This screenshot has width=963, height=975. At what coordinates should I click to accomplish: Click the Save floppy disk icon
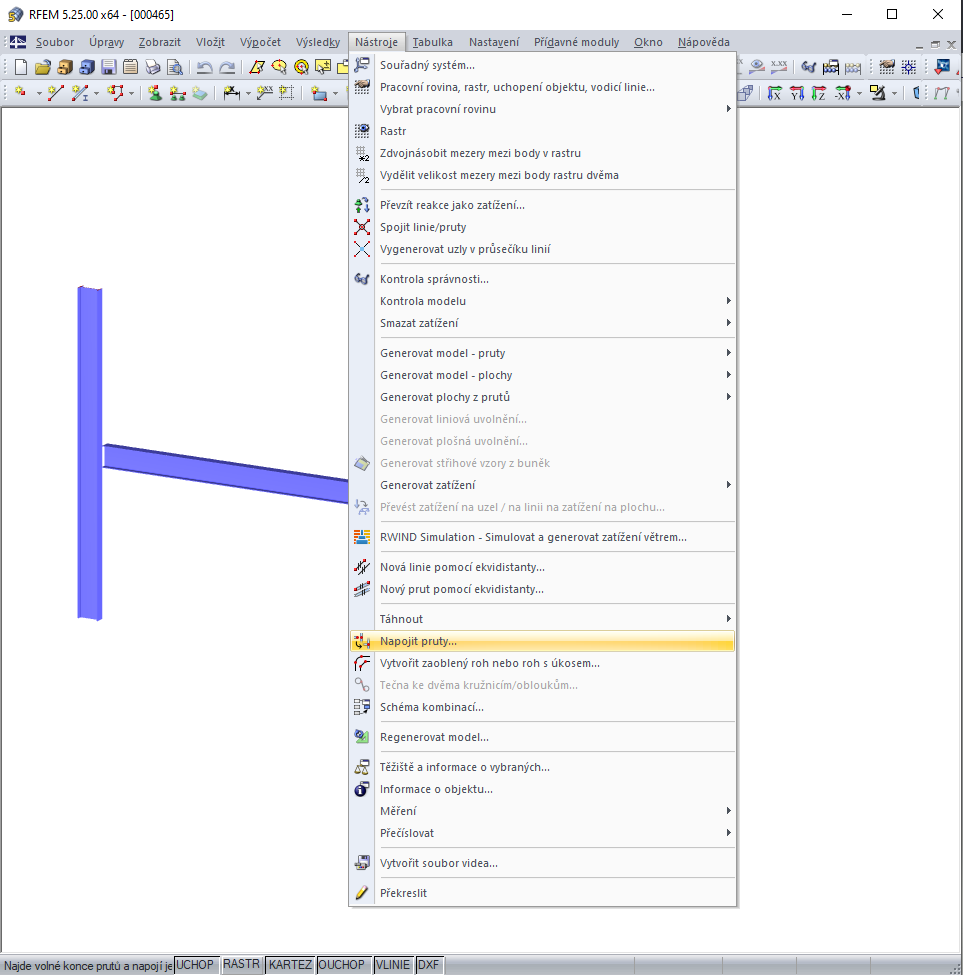109,67
